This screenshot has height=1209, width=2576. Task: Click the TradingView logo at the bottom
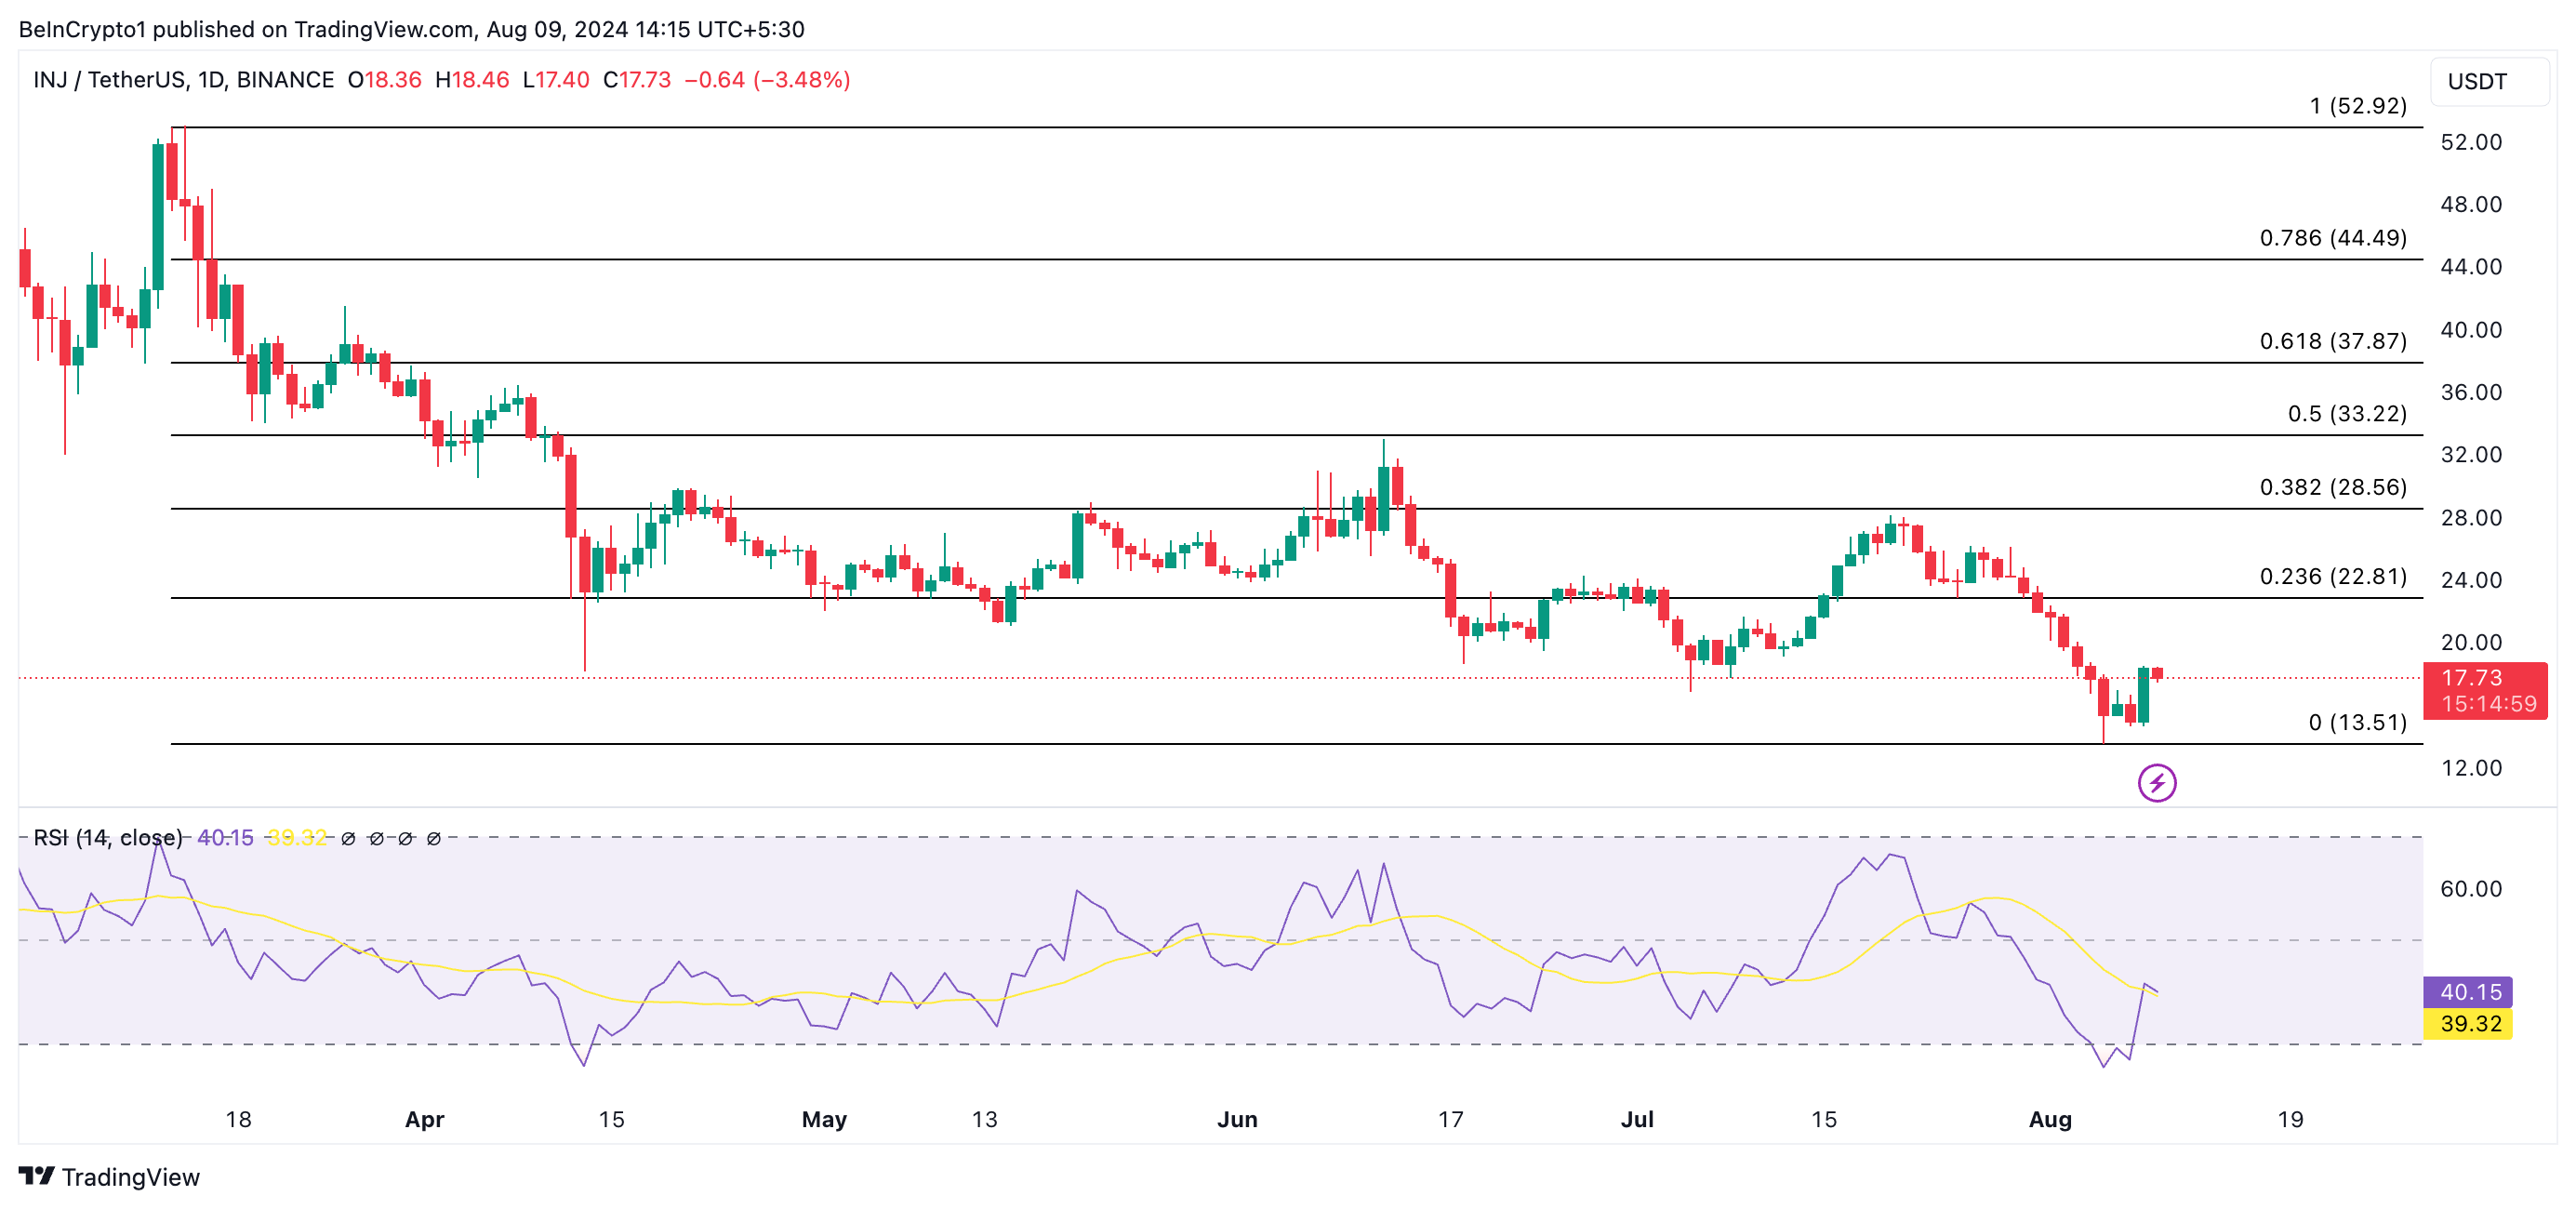pyautogui.click(x=110, y=1176)
